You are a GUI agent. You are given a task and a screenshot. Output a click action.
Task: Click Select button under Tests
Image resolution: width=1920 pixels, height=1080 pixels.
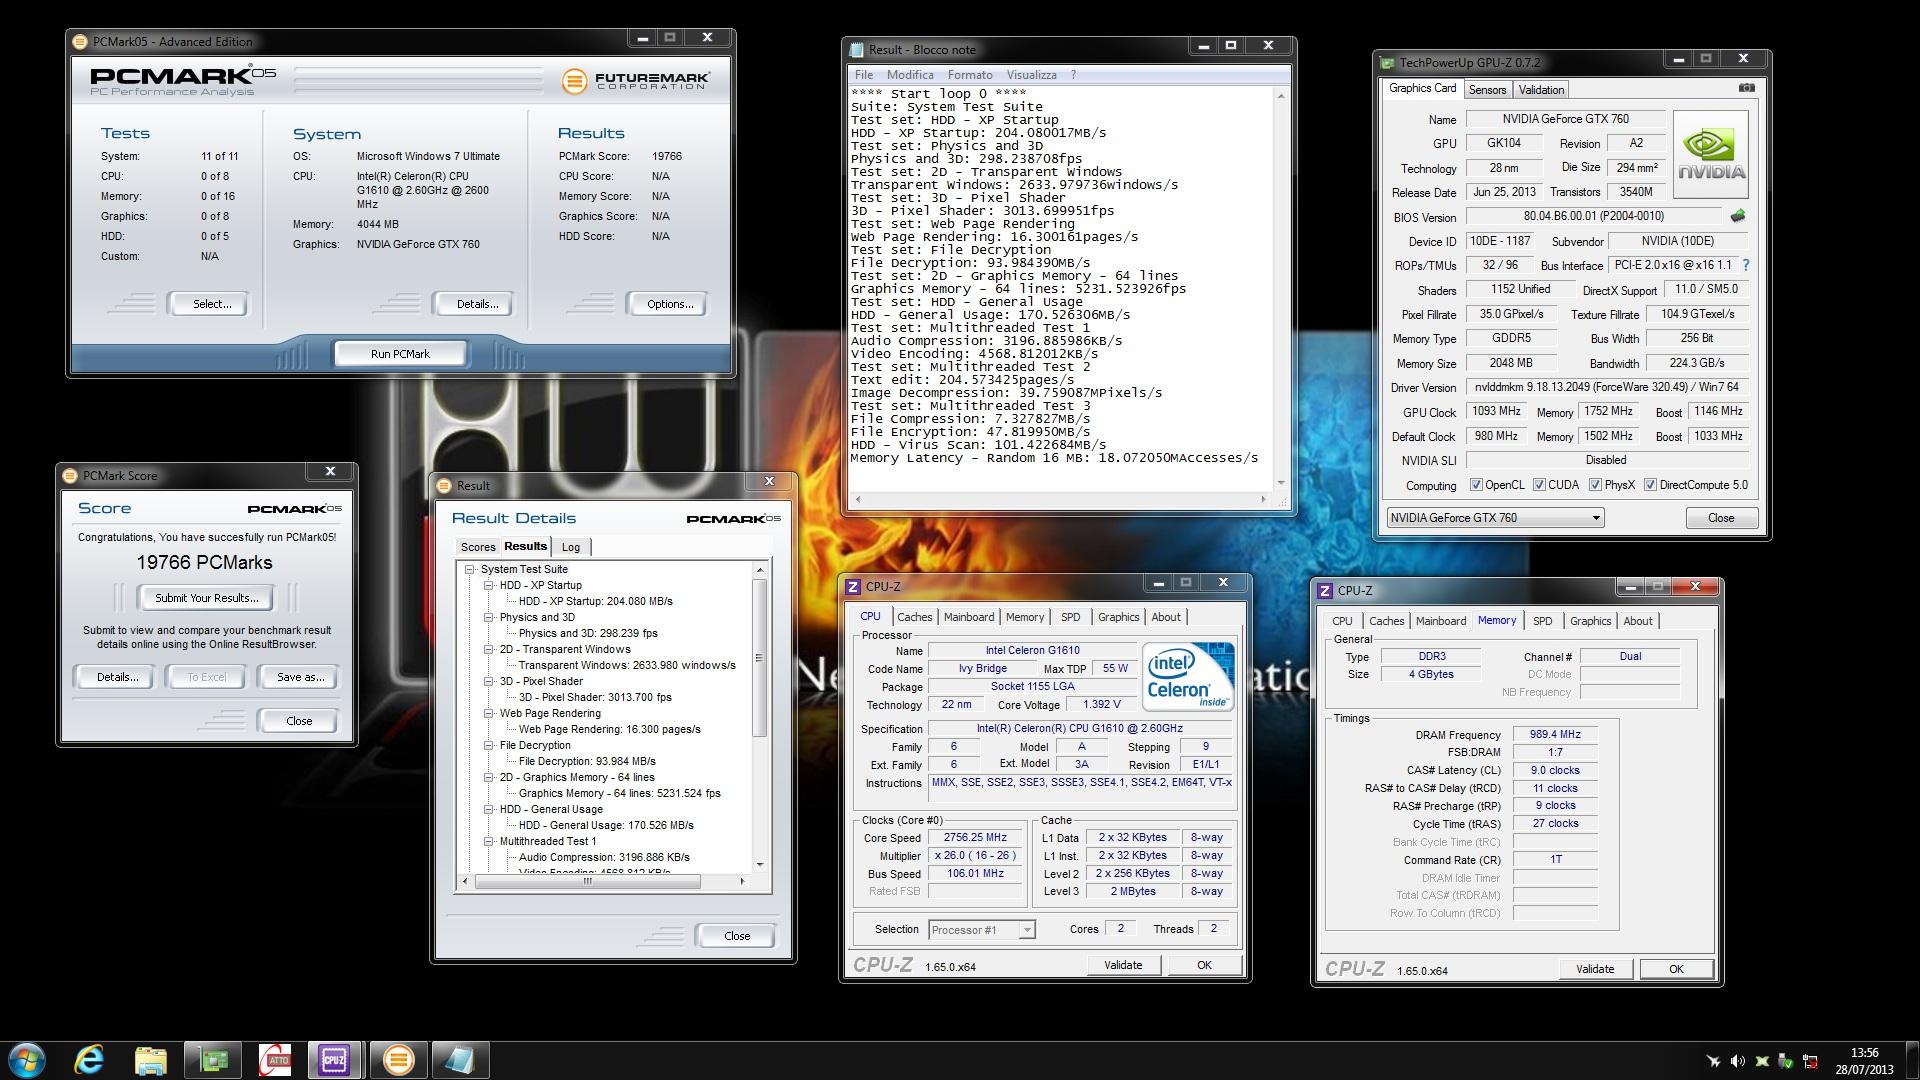[211, 304]
